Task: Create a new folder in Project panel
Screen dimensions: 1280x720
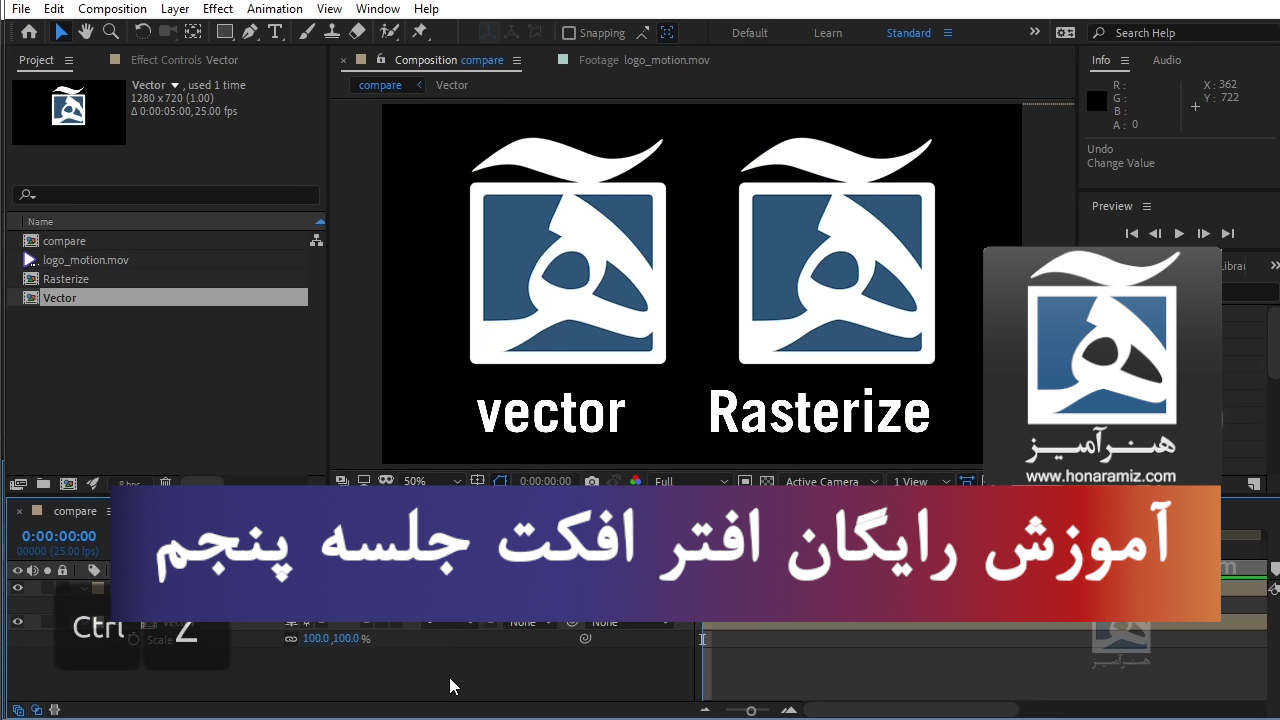Action: point(43,483)
